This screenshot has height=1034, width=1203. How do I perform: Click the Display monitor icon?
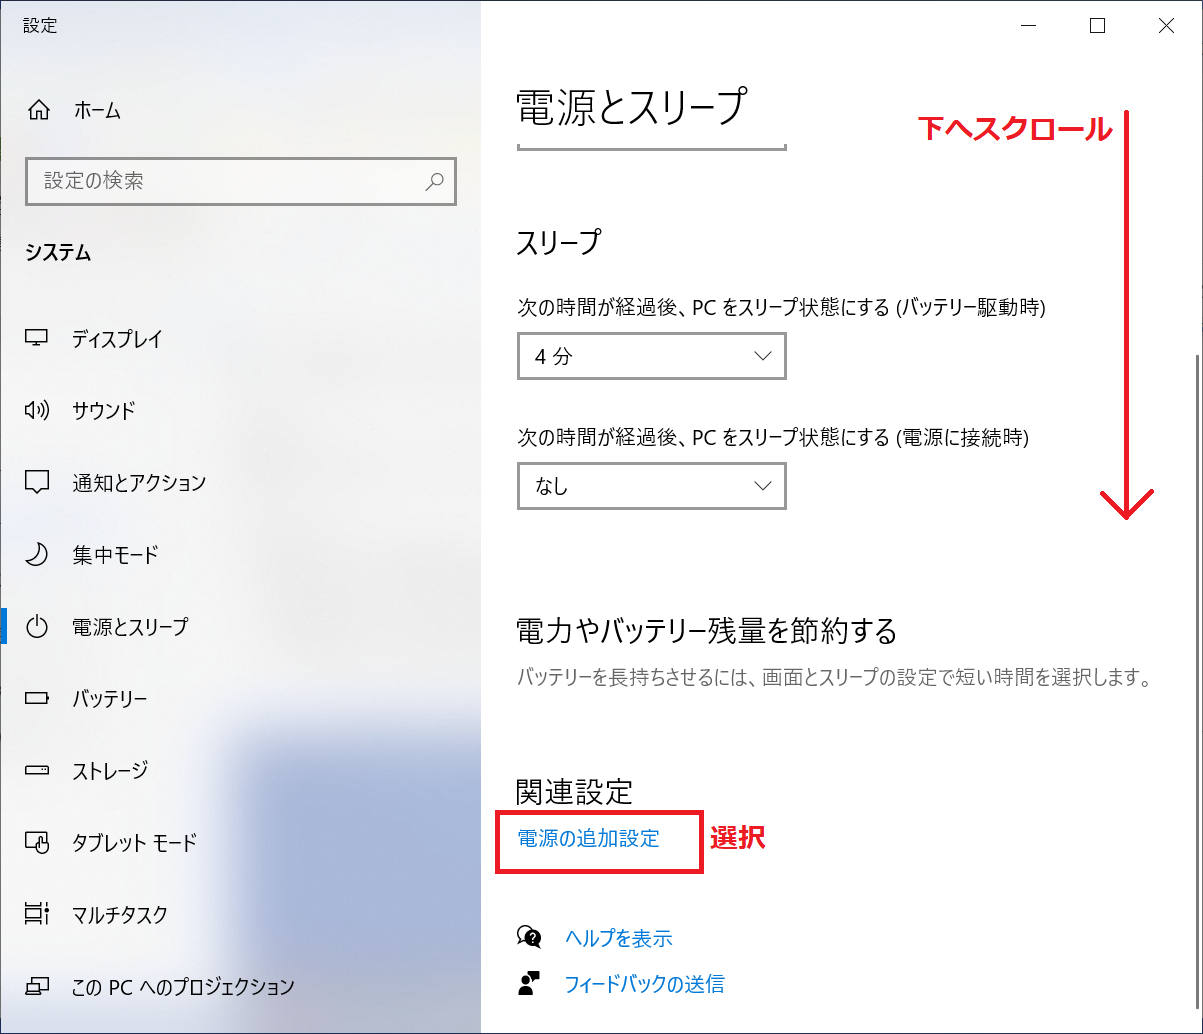pyautogui.click(x=37, y=339)
